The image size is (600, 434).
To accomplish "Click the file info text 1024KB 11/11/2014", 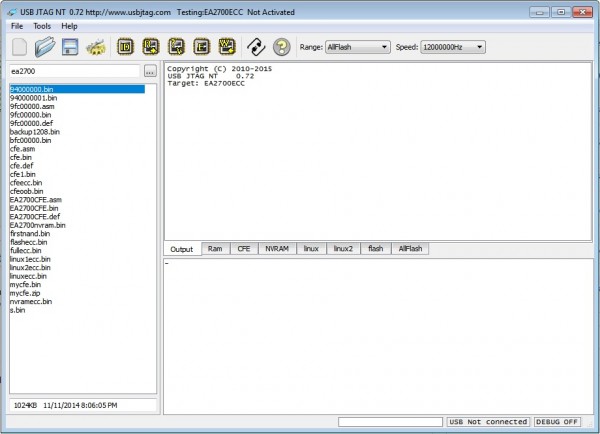I will (x=65, y=405).
